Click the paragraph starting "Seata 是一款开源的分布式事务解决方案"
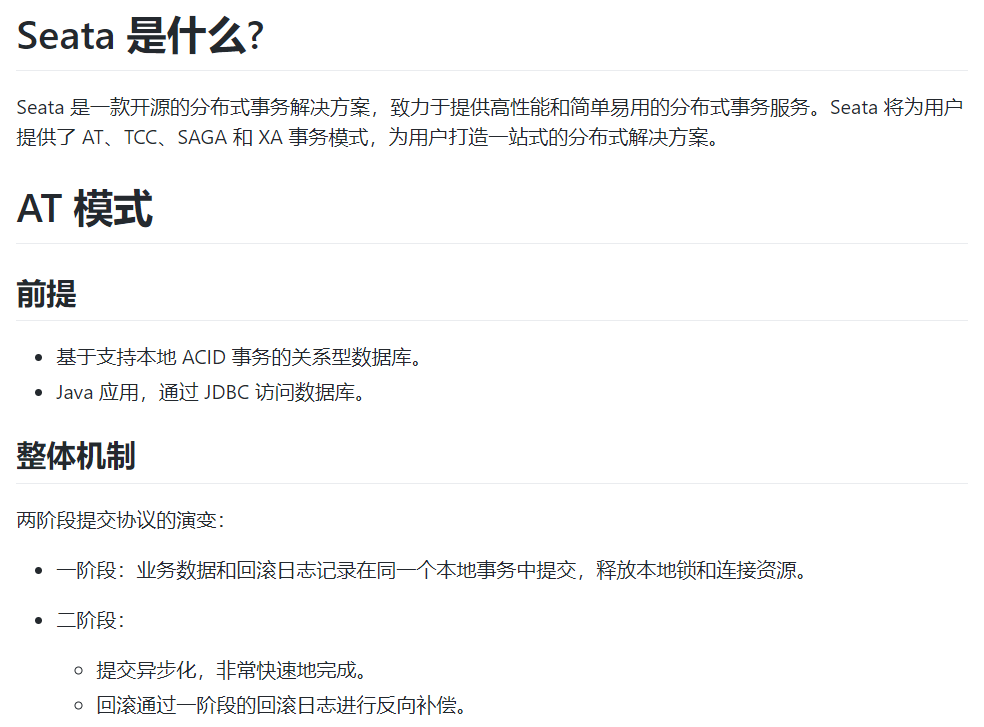 coord(490,122)
